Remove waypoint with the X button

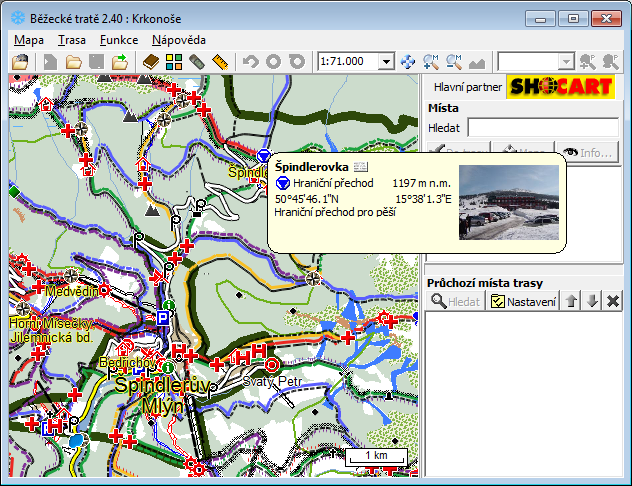click(x=613, y=301)
